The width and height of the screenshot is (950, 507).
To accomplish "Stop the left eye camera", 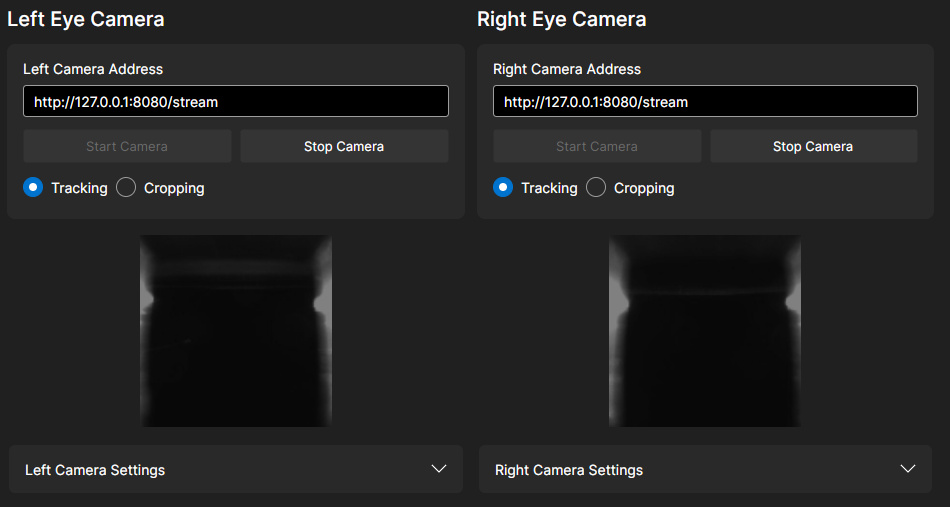I will (x=344, y=146).
